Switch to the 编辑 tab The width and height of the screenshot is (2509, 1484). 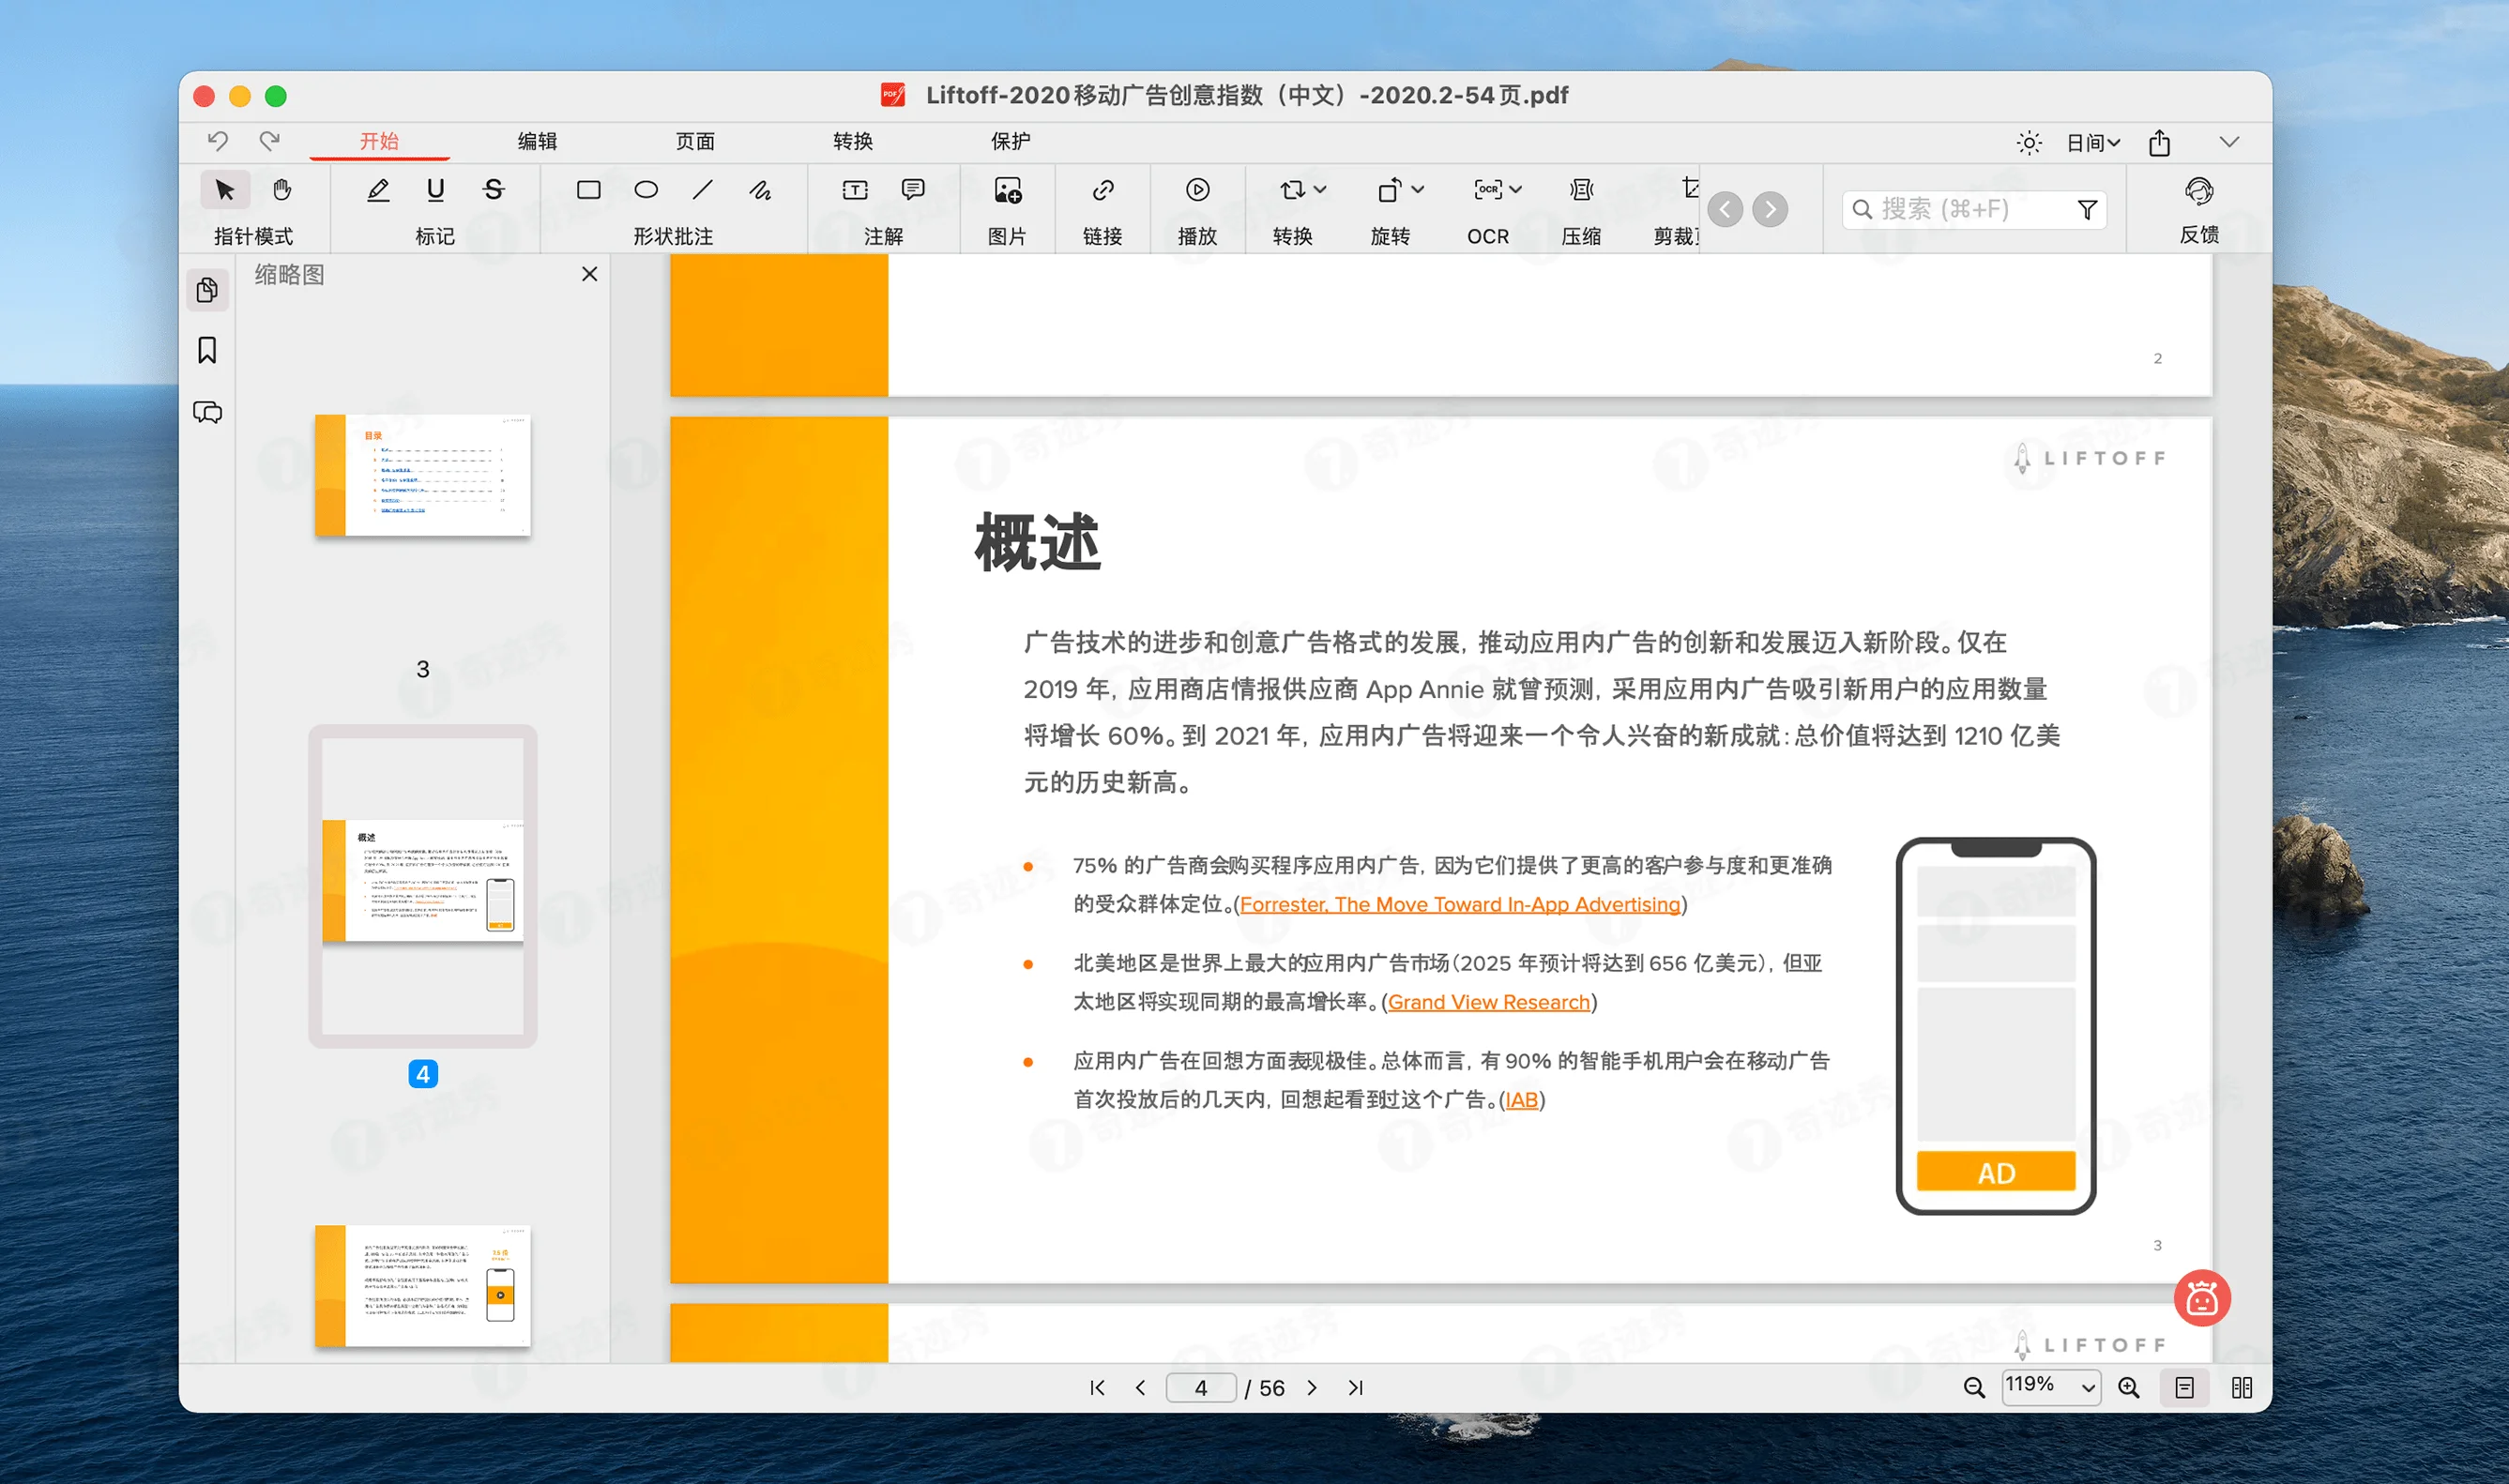pyautogui.click(x=537, y=141)
